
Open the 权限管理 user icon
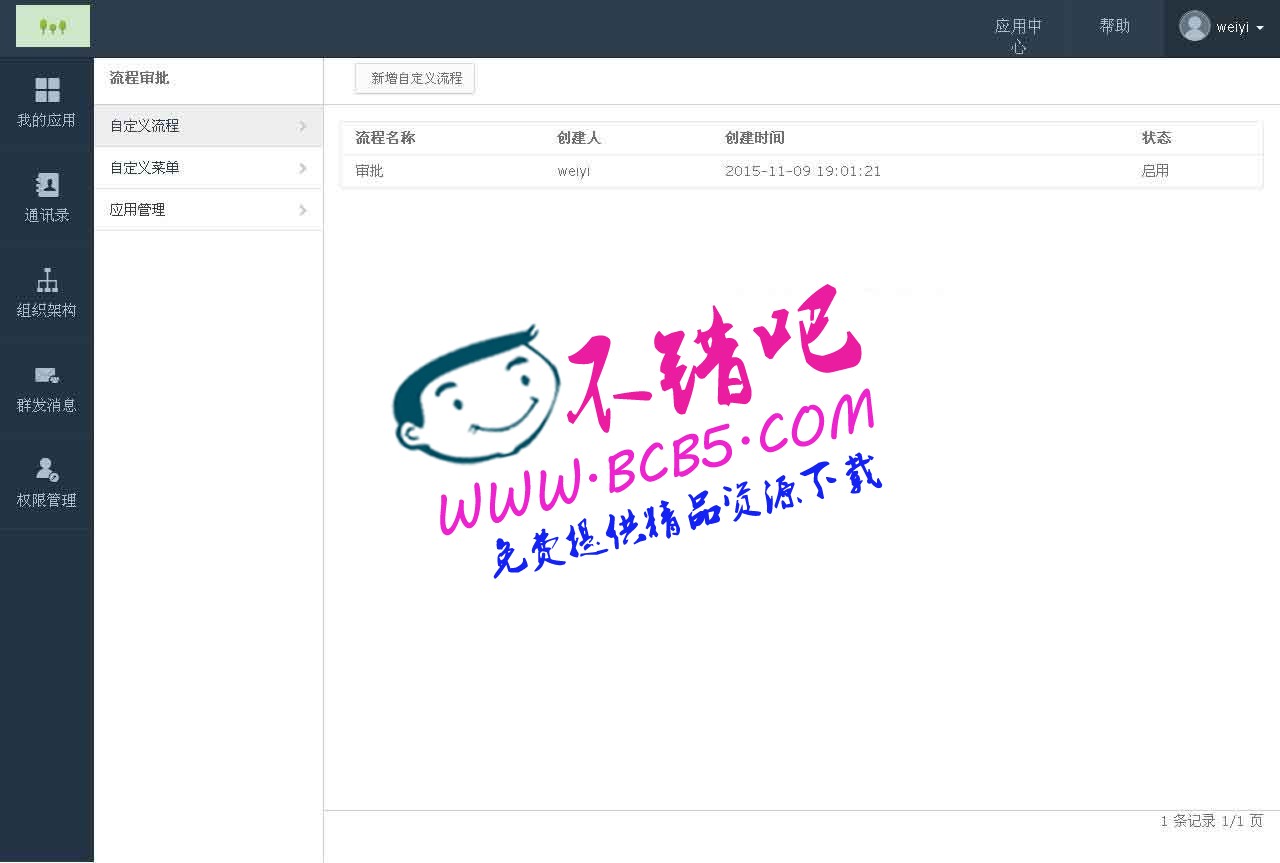click(x=47, y=470)
